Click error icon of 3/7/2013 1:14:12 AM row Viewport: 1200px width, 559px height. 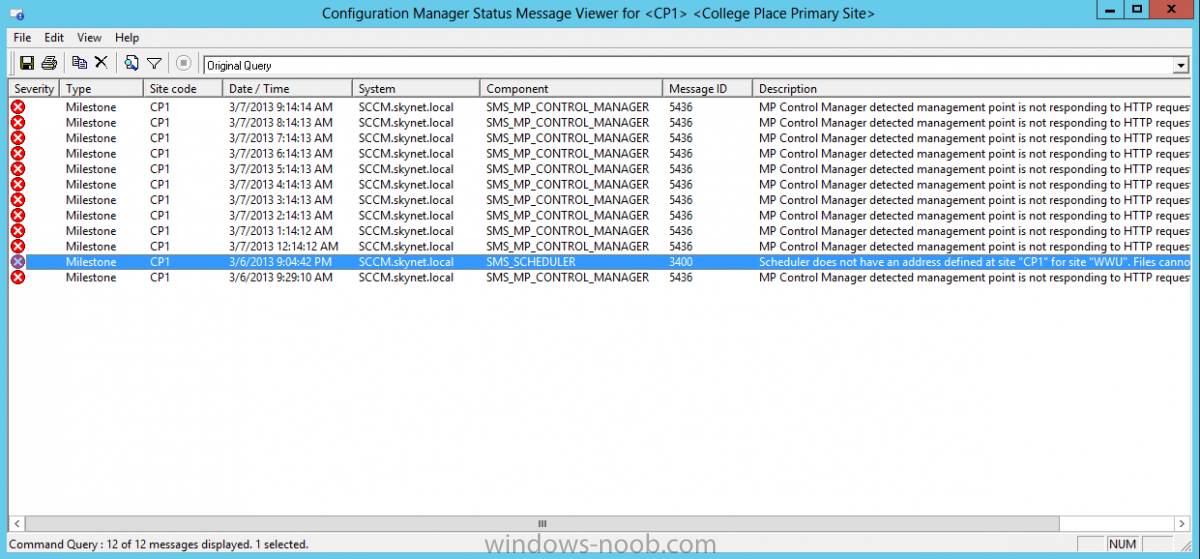point(18,231)
